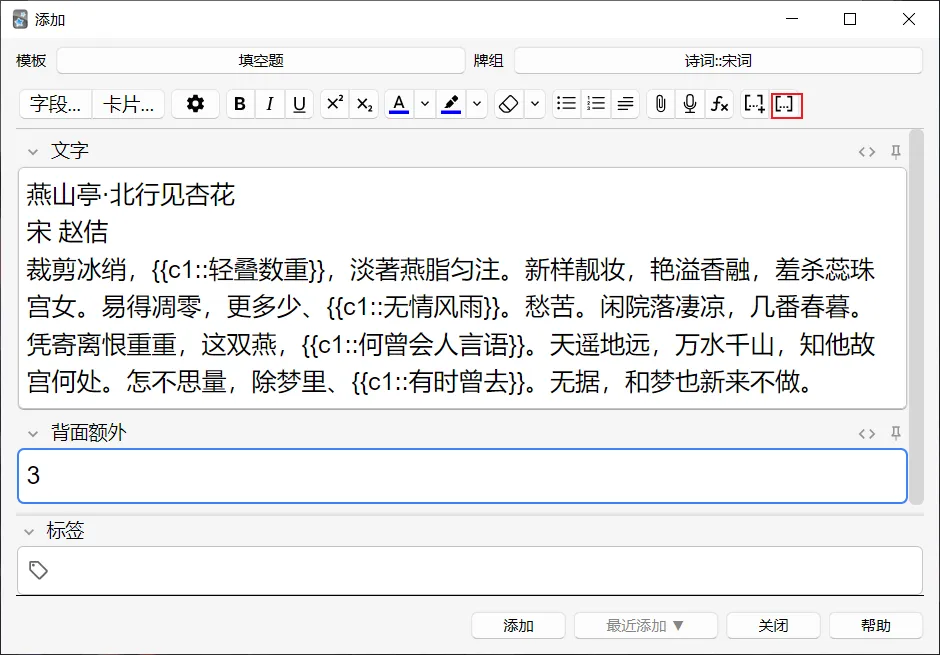The width and height of the screenshot is (940, 655).
Task: Pin the 背面额外 field
Action: coord(896,433)
